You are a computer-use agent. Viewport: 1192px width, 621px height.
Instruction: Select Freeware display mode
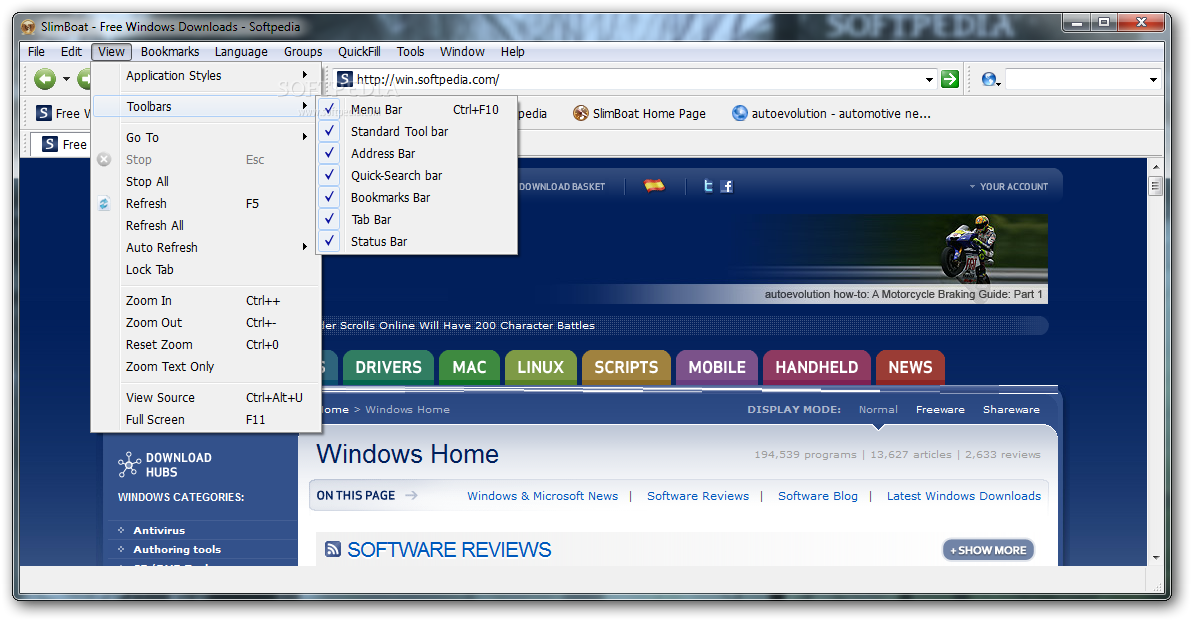click(x=940, y=409)
